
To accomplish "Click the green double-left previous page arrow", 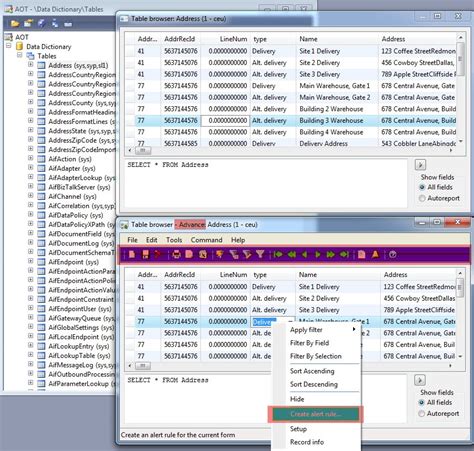I will click(292, 255).
